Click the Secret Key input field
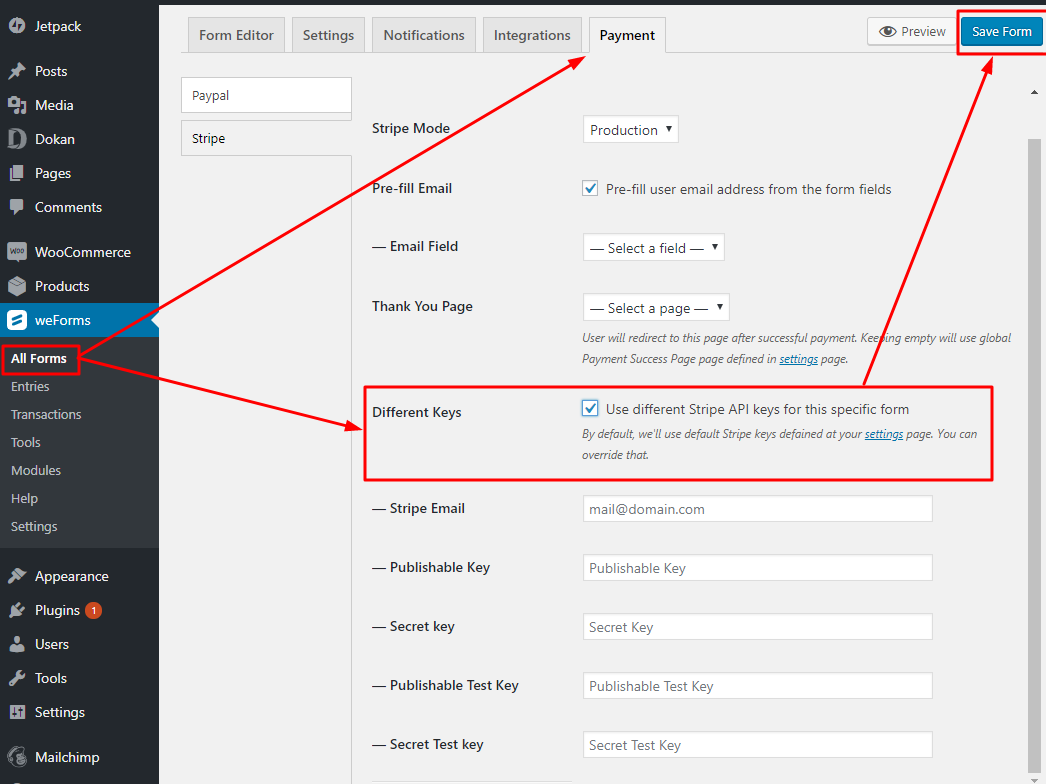Viewport: 1046px width, 784px height. (757, 627)
